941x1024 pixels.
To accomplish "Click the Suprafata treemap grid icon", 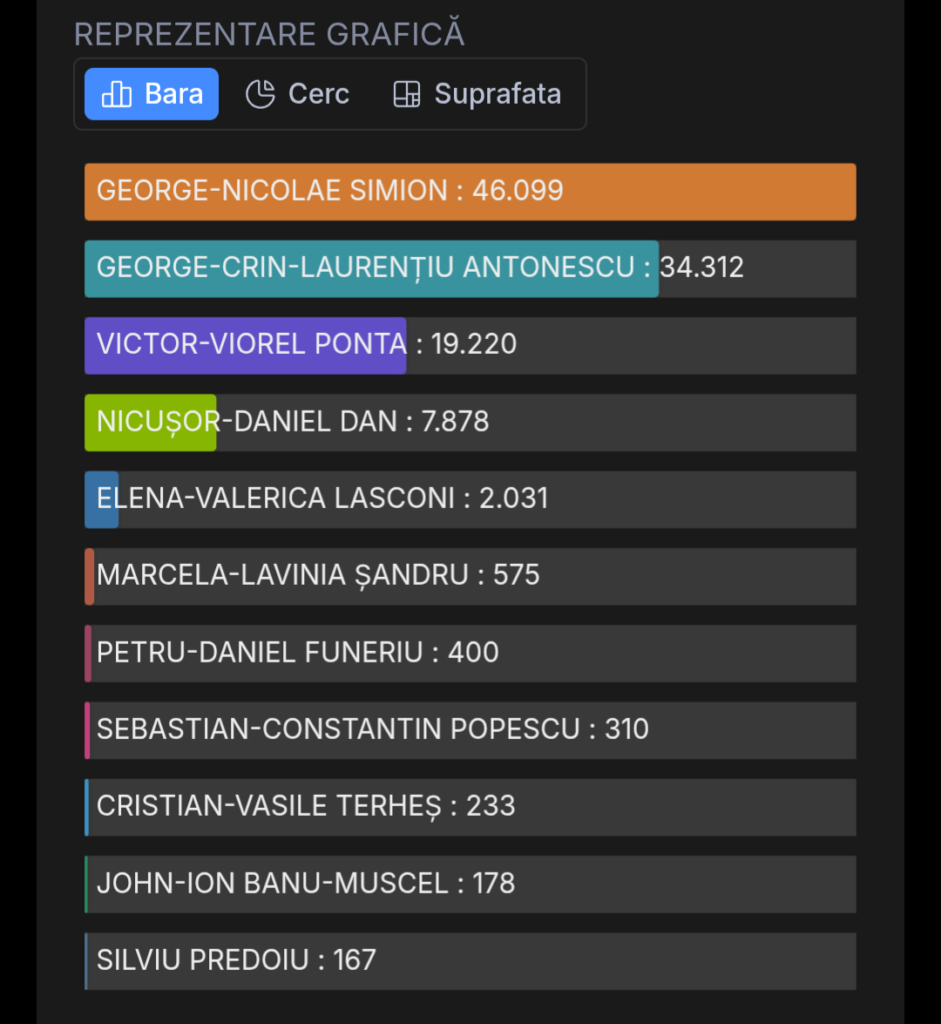I will (x=406, y=94).
